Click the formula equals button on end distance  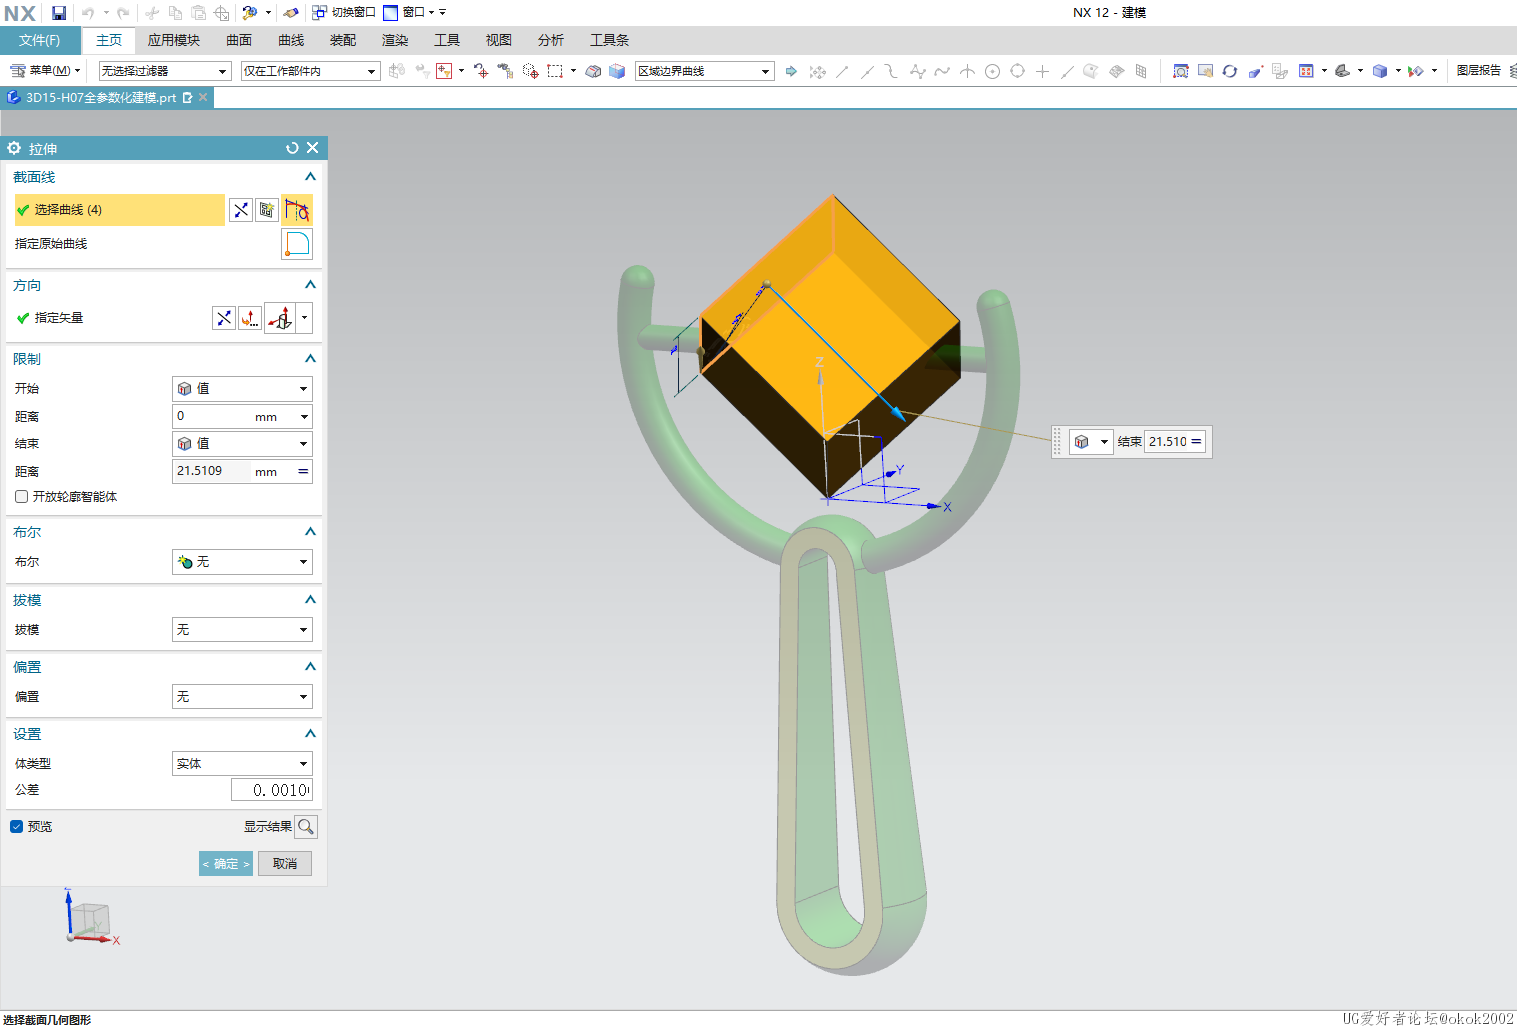[x=303, y=472]
